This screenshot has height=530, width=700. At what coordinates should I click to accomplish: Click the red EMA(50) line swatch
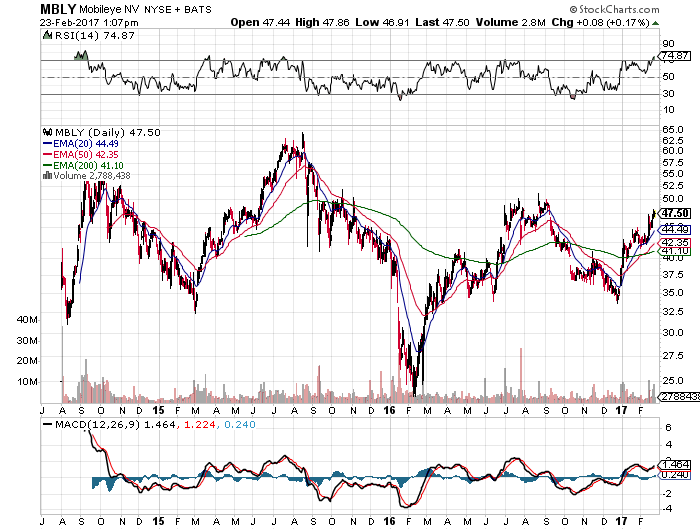47,154
